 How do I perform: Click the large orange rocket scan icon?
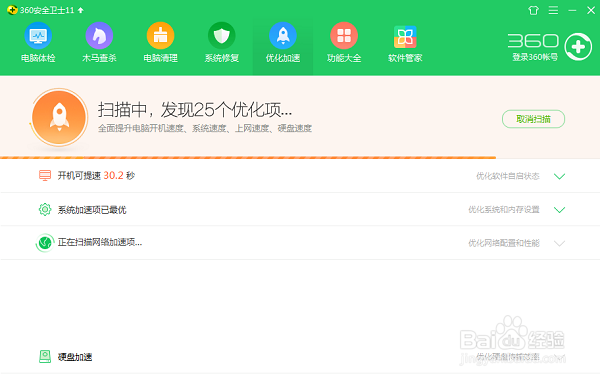click(59, 117)
